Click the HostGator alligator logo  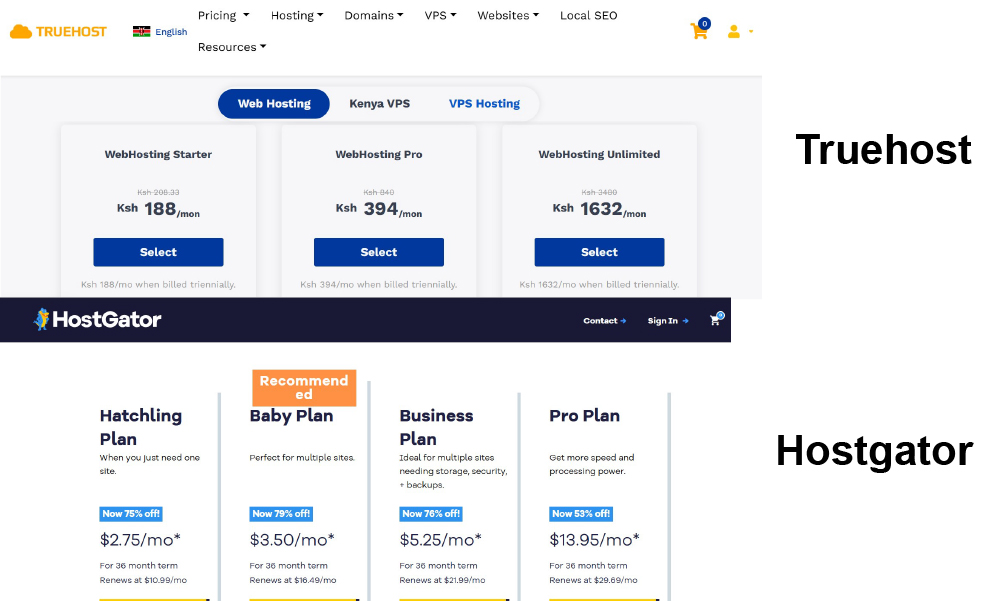(41, 320)
